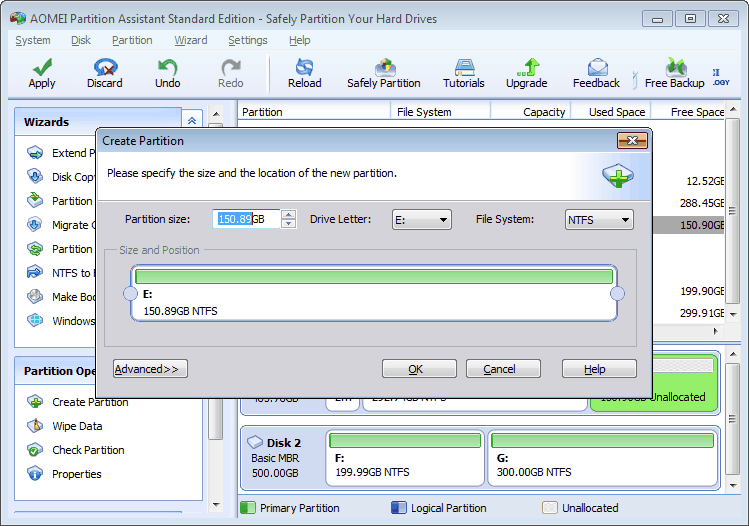Click the Migrate OS wizard icon
The height and width of the screenshot is (526, 749).
35,225
